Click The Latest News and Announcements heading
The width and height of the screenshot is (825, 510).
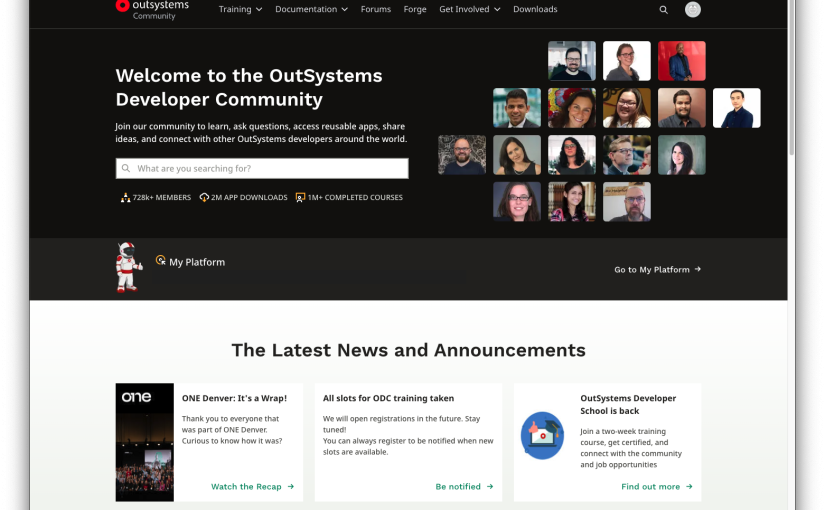(408, 350)
